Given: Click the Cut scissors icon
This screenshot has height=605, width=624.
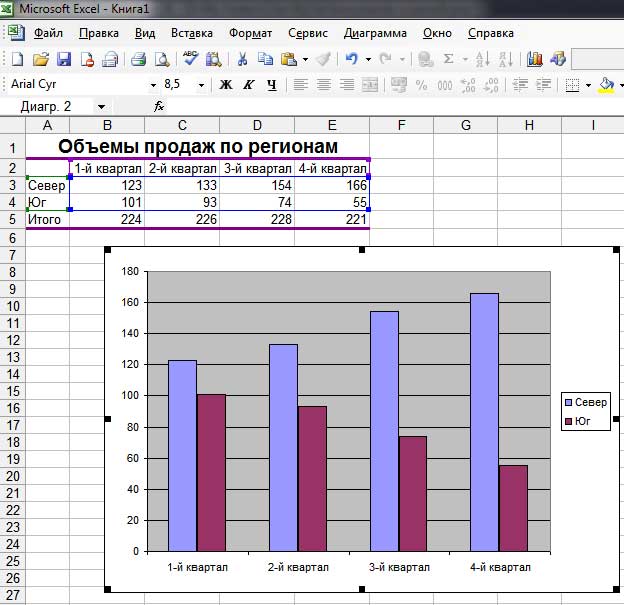Looking at the screenshot, I should [x=242, y=59].
